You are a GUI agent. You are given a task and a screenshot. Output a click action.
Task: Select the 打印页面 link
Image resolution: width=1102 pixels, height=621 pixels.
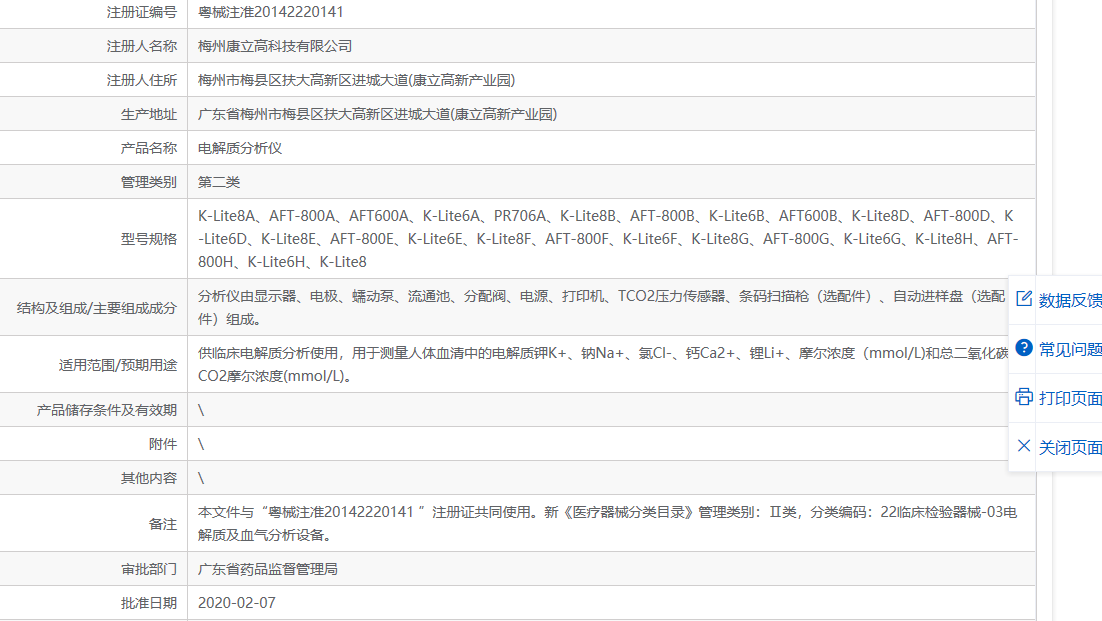tap(1070, 398)
